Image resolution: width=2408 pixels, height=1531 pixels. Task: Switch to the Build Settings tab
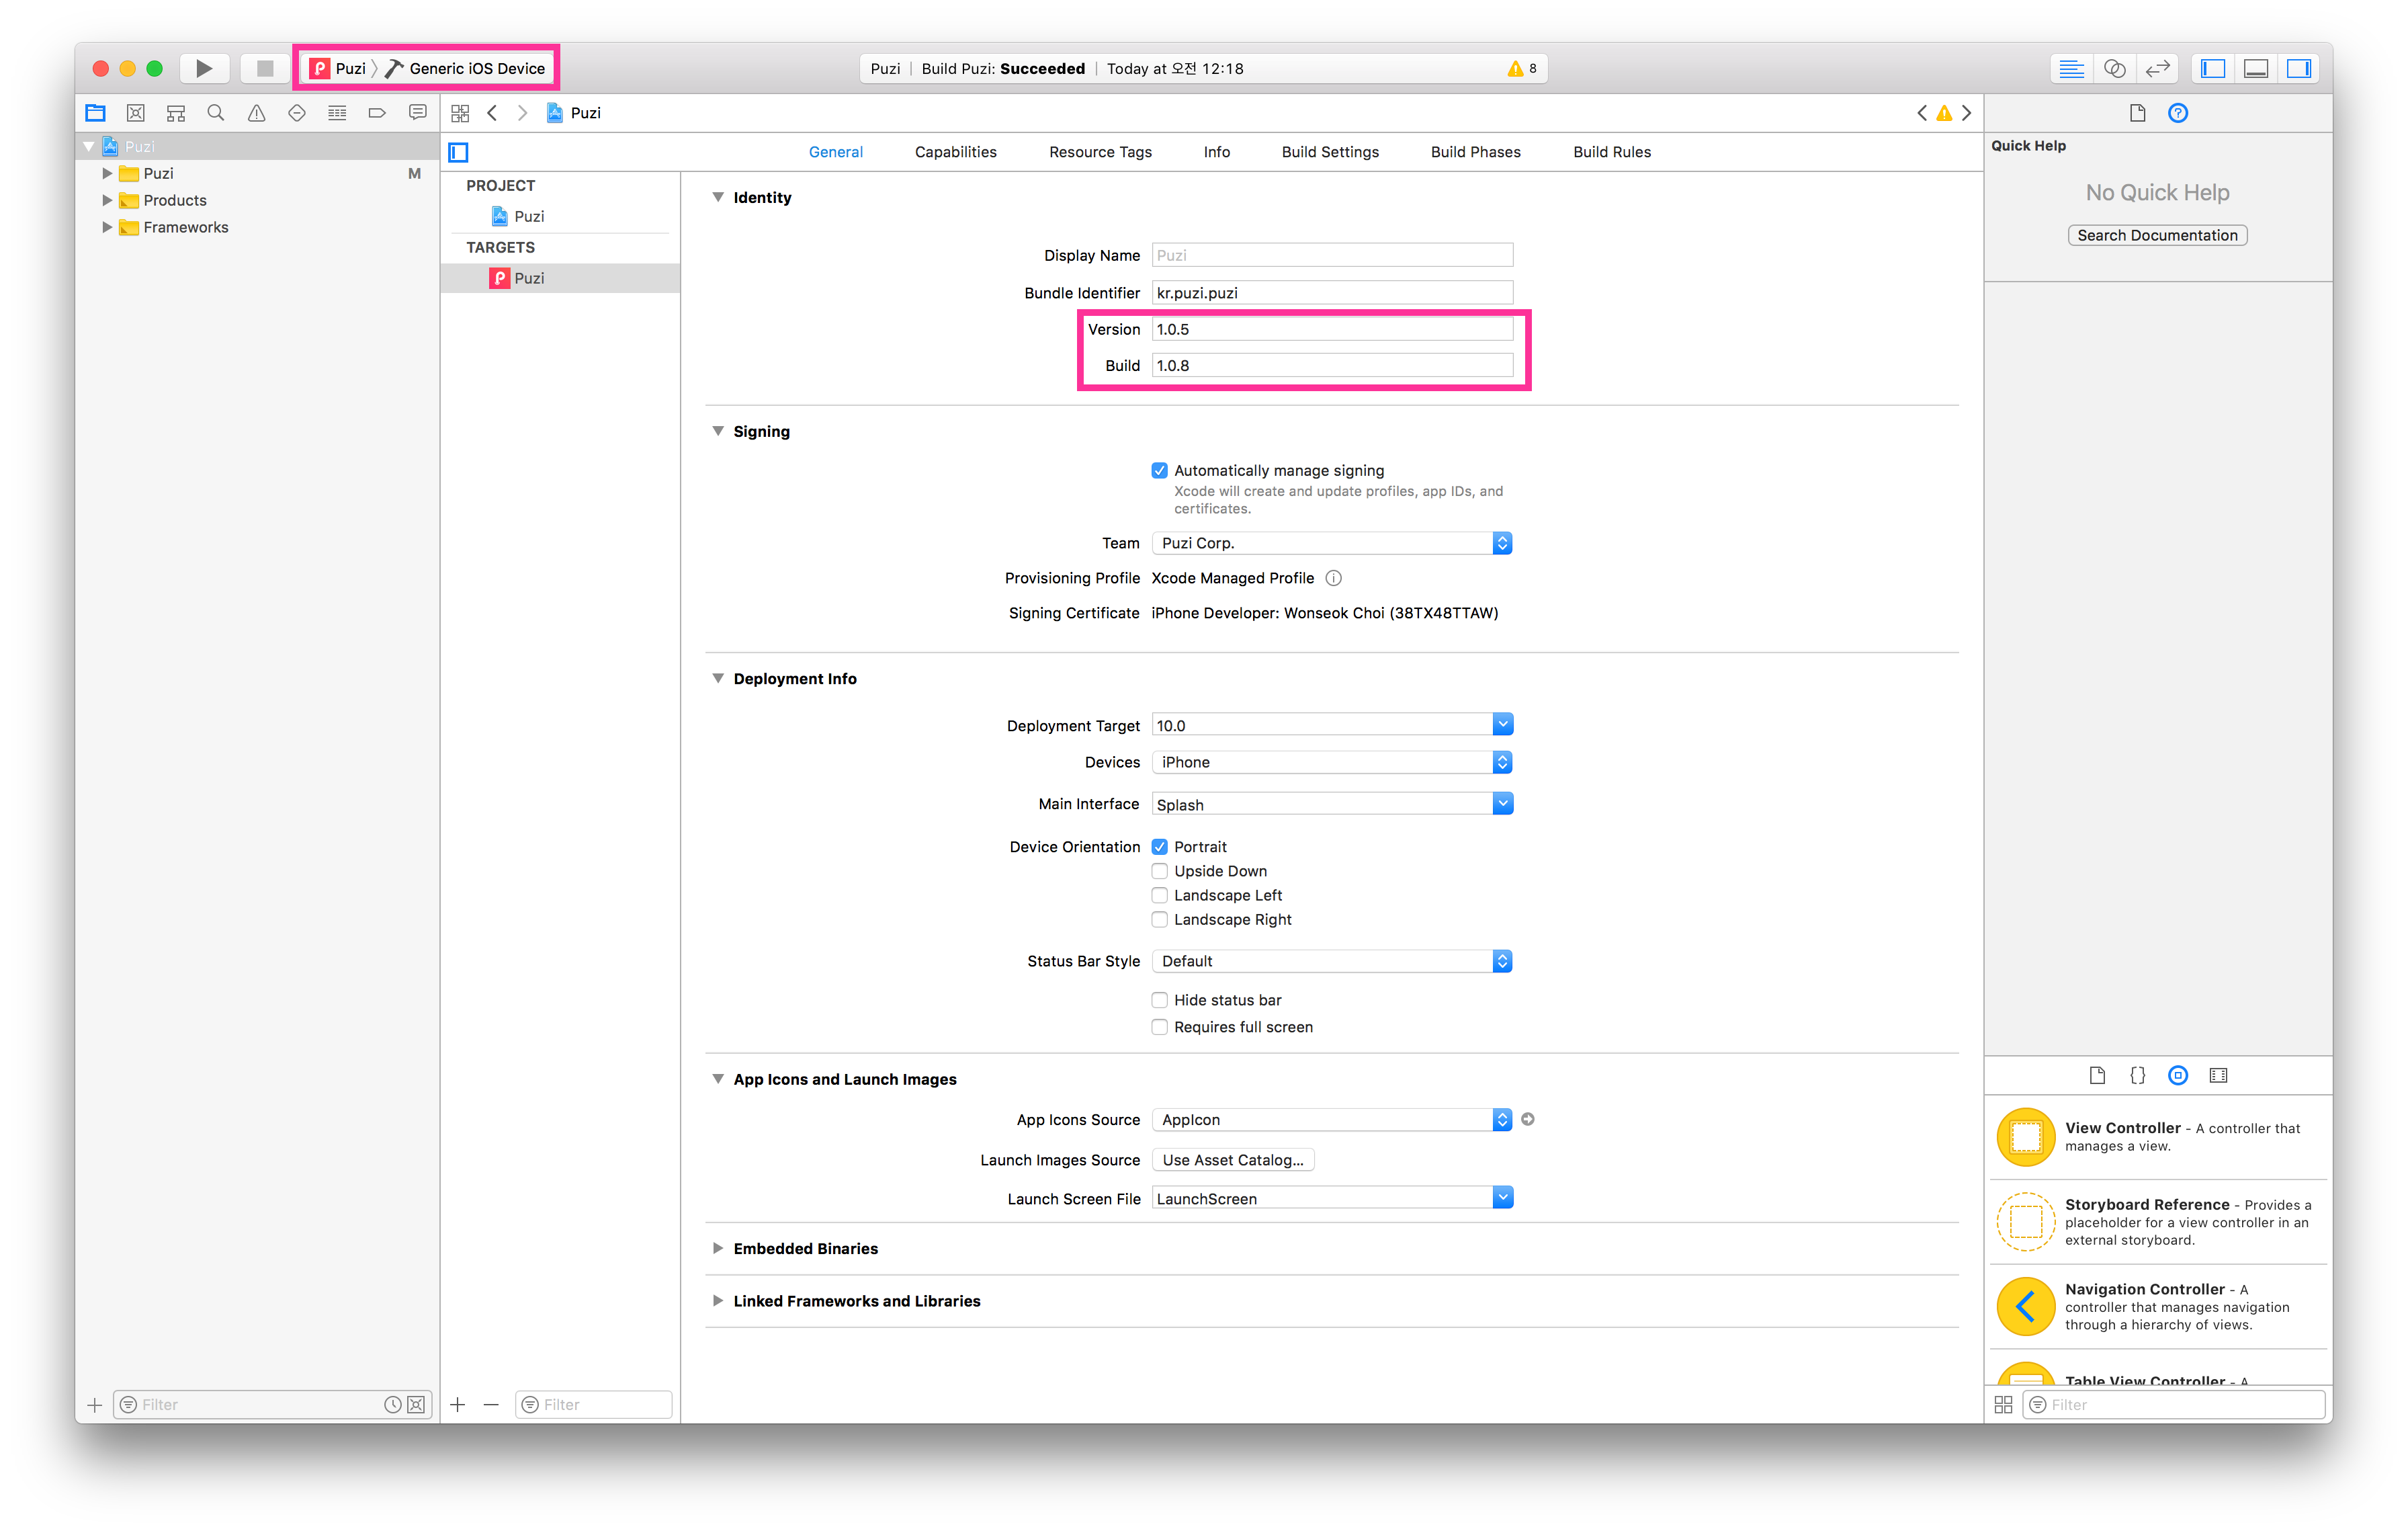tap(1330, 152)
